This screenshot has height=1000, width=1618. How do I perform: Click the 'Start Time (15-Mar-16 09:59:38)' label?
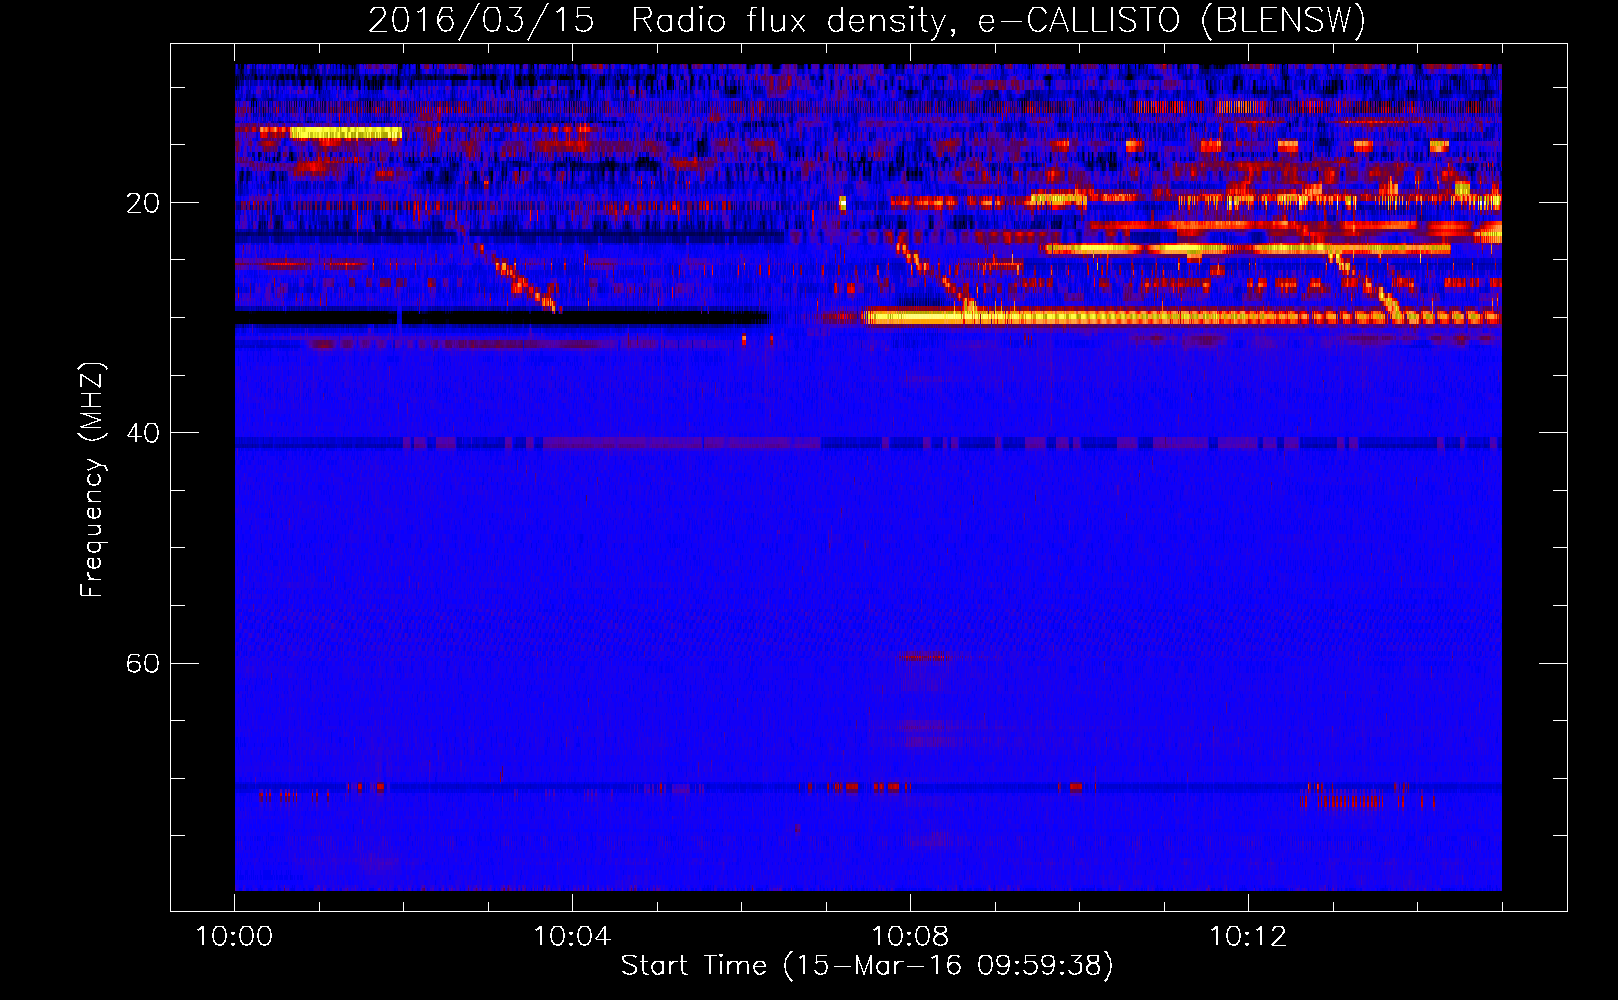867,966
